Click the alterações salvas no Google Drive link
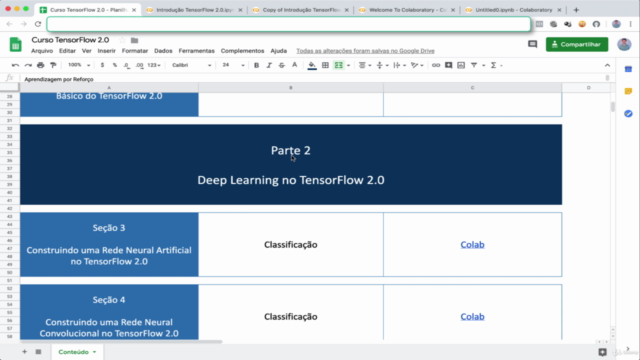The width and height of the screenshot is (640, 360). click(365, 51)
